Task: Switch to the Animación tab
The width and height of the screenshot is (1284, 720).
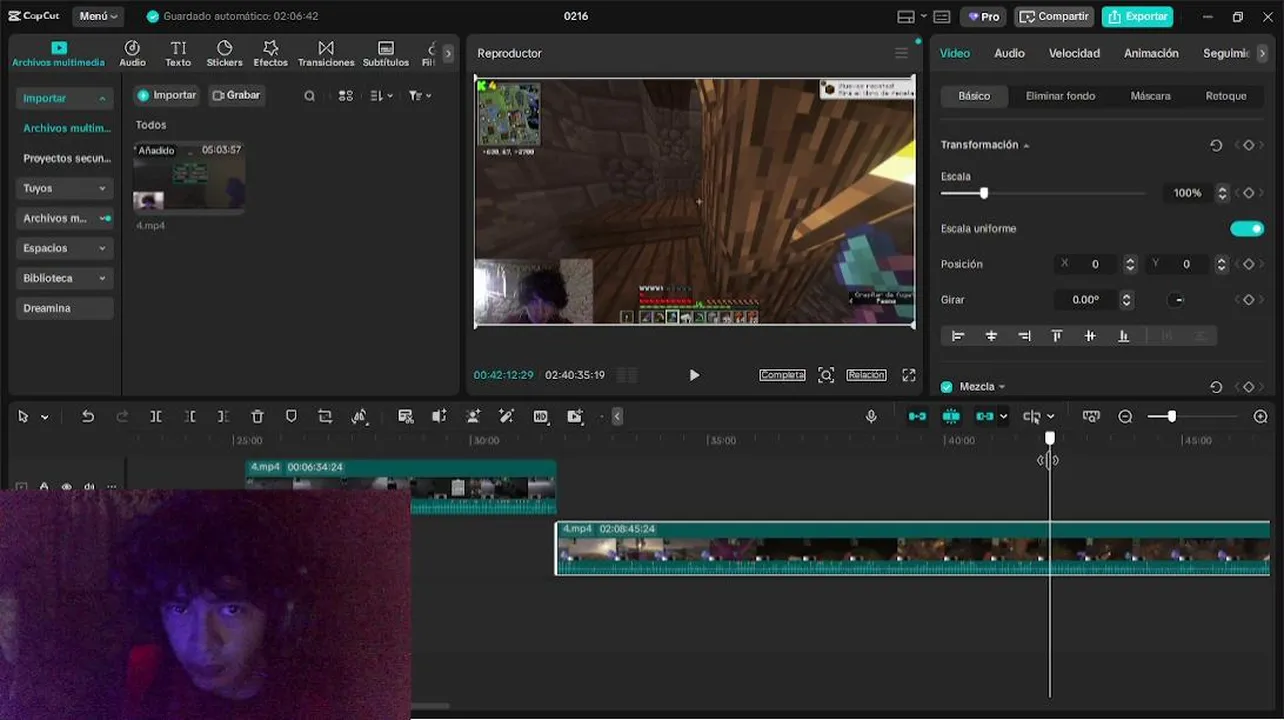Action: [x=1151, y=53]
